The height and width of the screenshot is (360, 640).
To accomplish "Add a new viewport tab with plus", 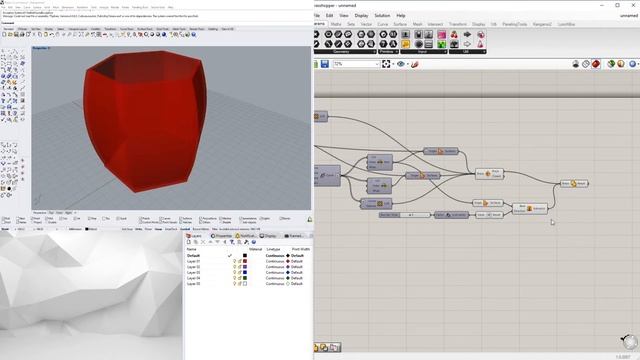I will 75,213.
